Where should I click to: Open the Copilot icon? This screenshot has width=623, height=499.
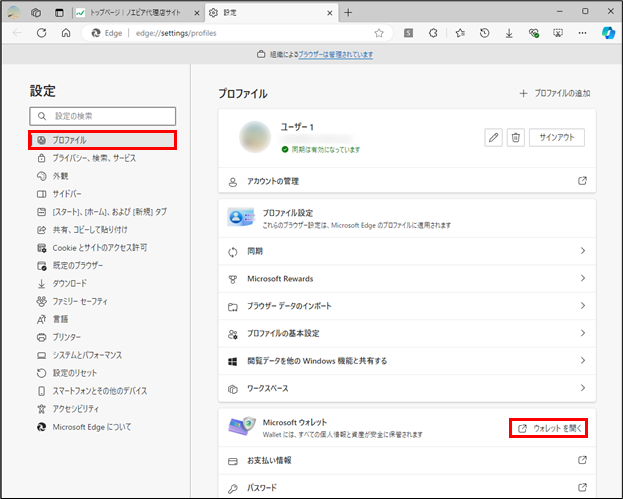tap(608, 33)
